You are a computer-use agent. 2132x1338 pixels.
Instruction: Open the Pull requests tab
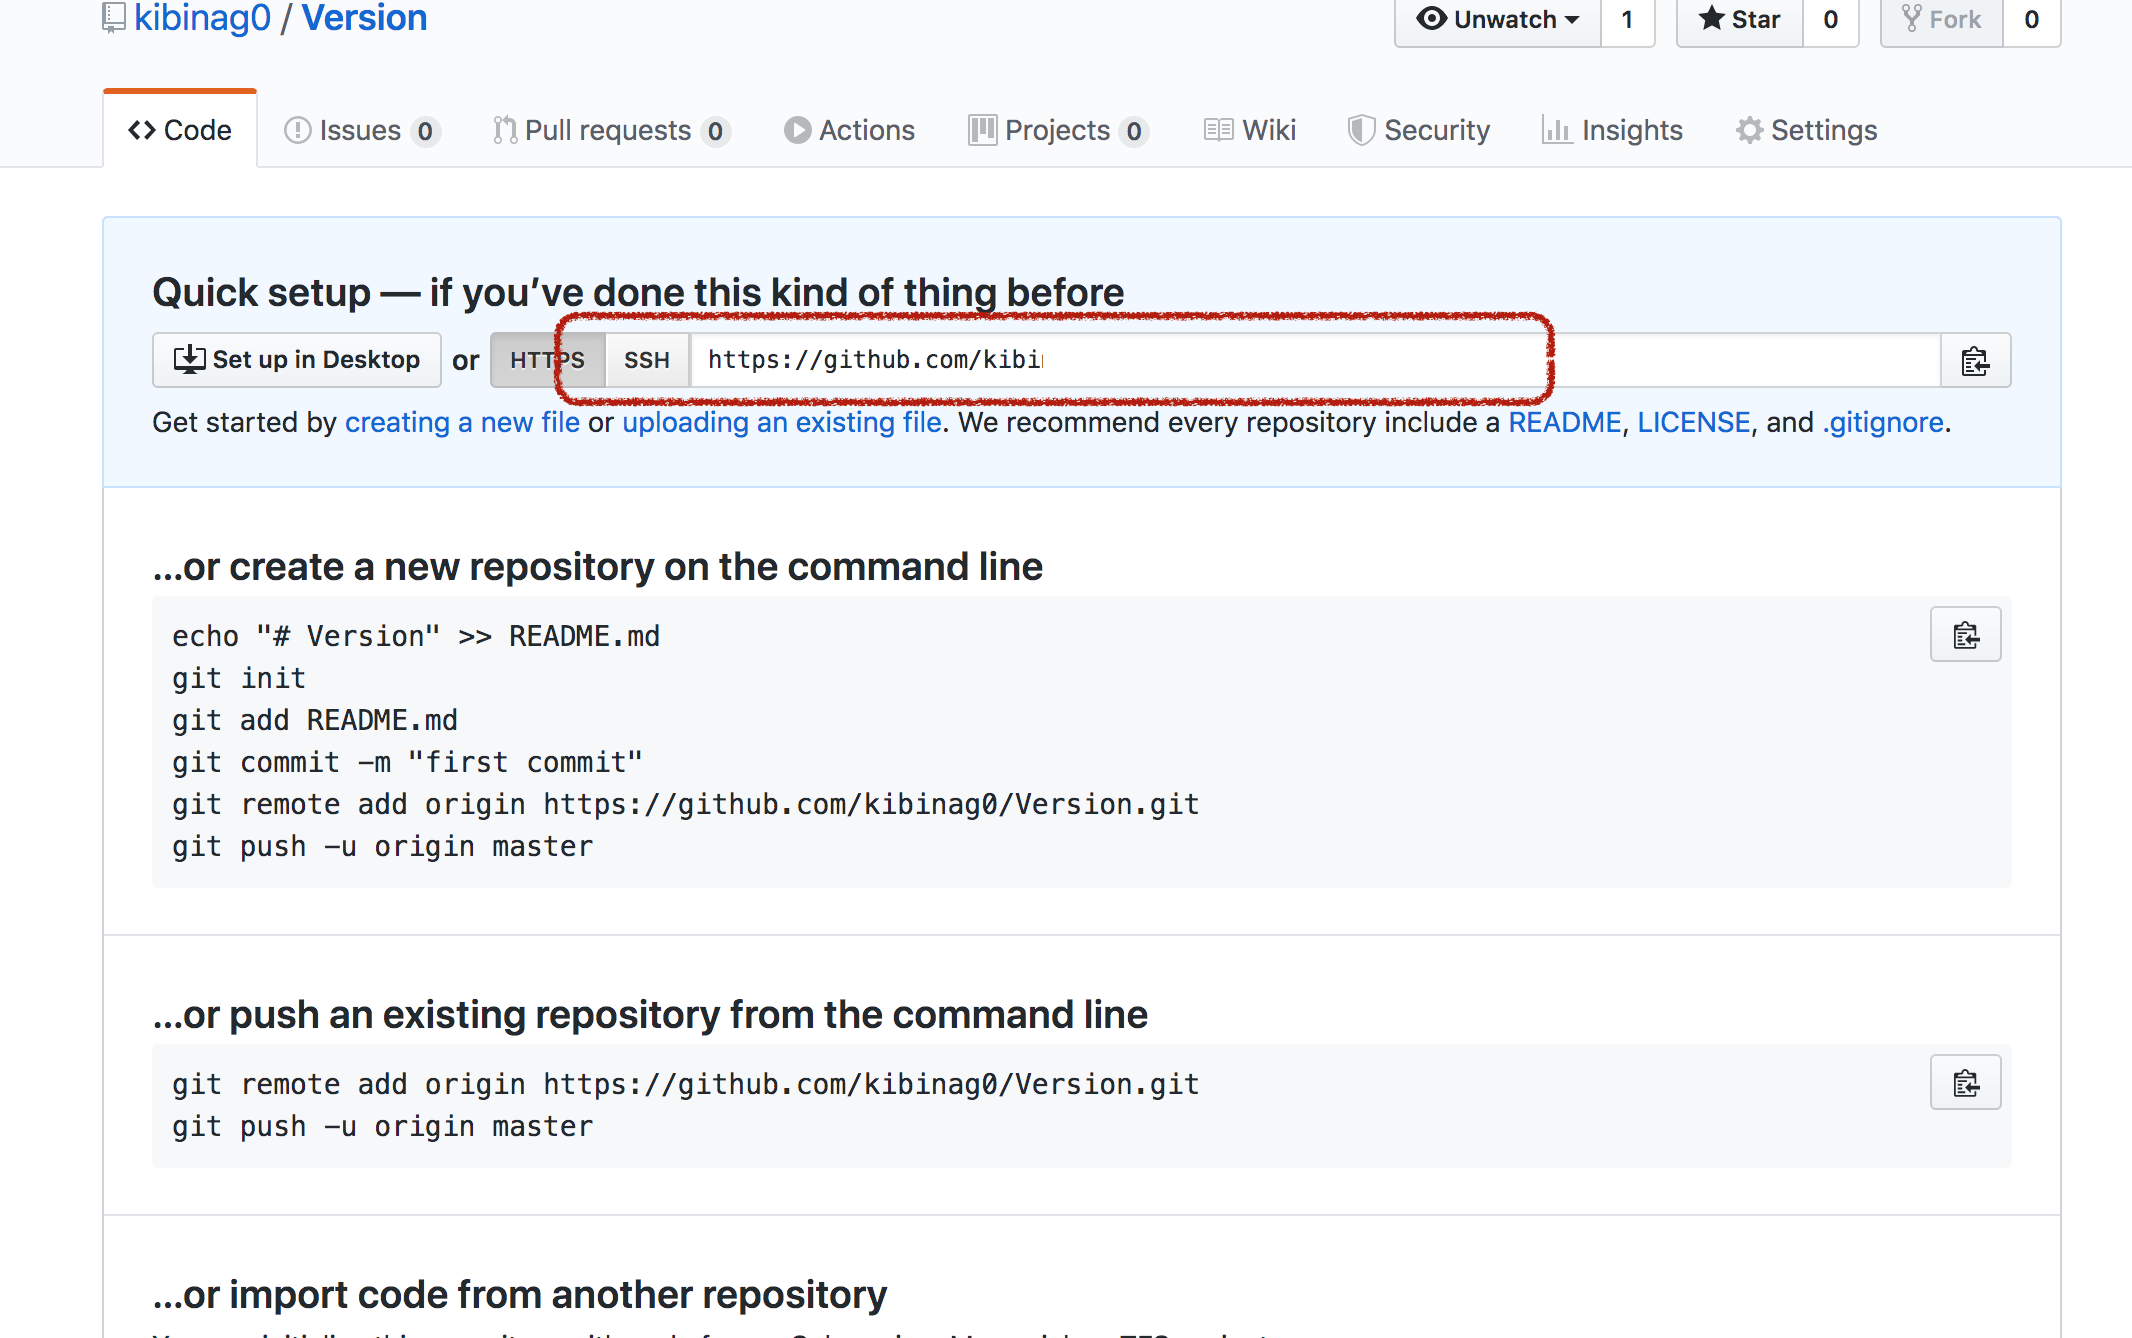click(612, 130)
